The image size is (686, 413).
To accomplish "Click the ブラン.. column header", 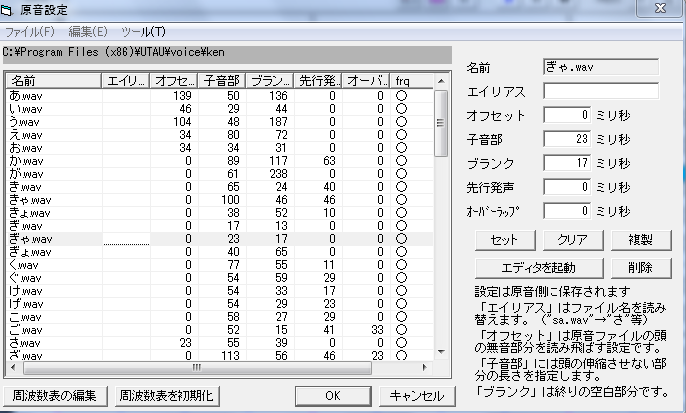I will (x=270, y=81).
